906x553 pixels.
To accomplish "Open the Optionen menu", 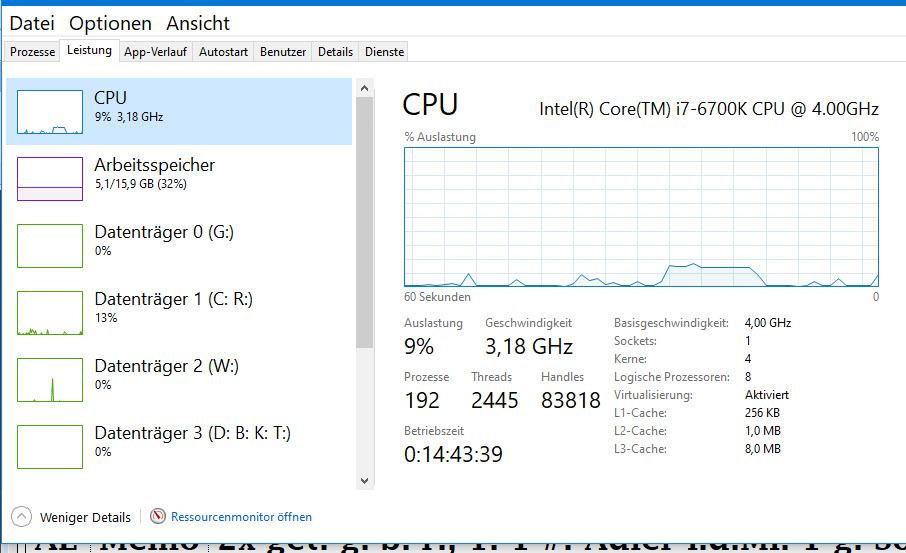I will (110, 23).
